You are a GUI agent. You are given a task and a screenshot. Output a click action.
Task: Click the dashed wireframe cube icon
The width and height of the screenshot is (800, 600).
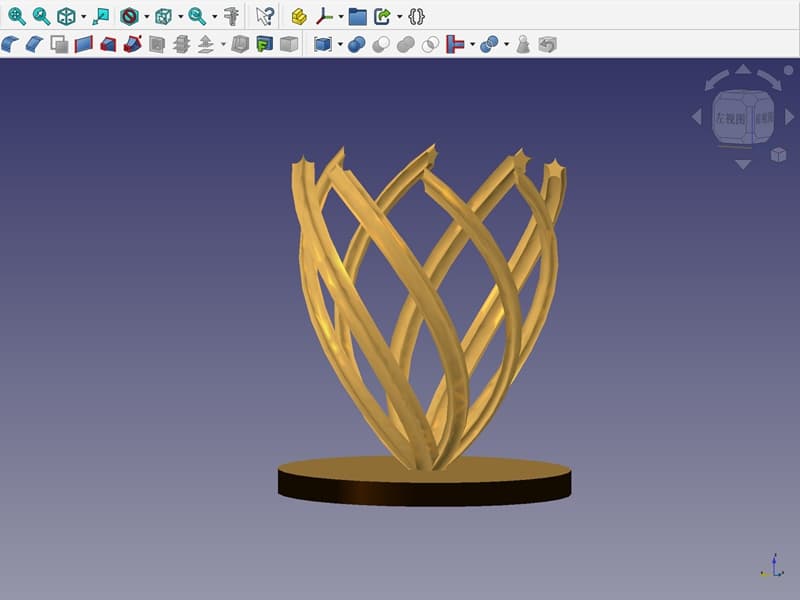coord(163,16)
